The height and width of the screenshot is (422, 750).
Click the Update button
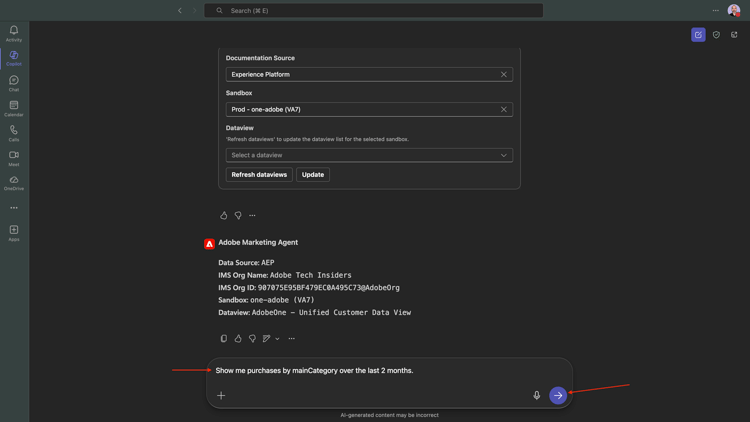313,175
